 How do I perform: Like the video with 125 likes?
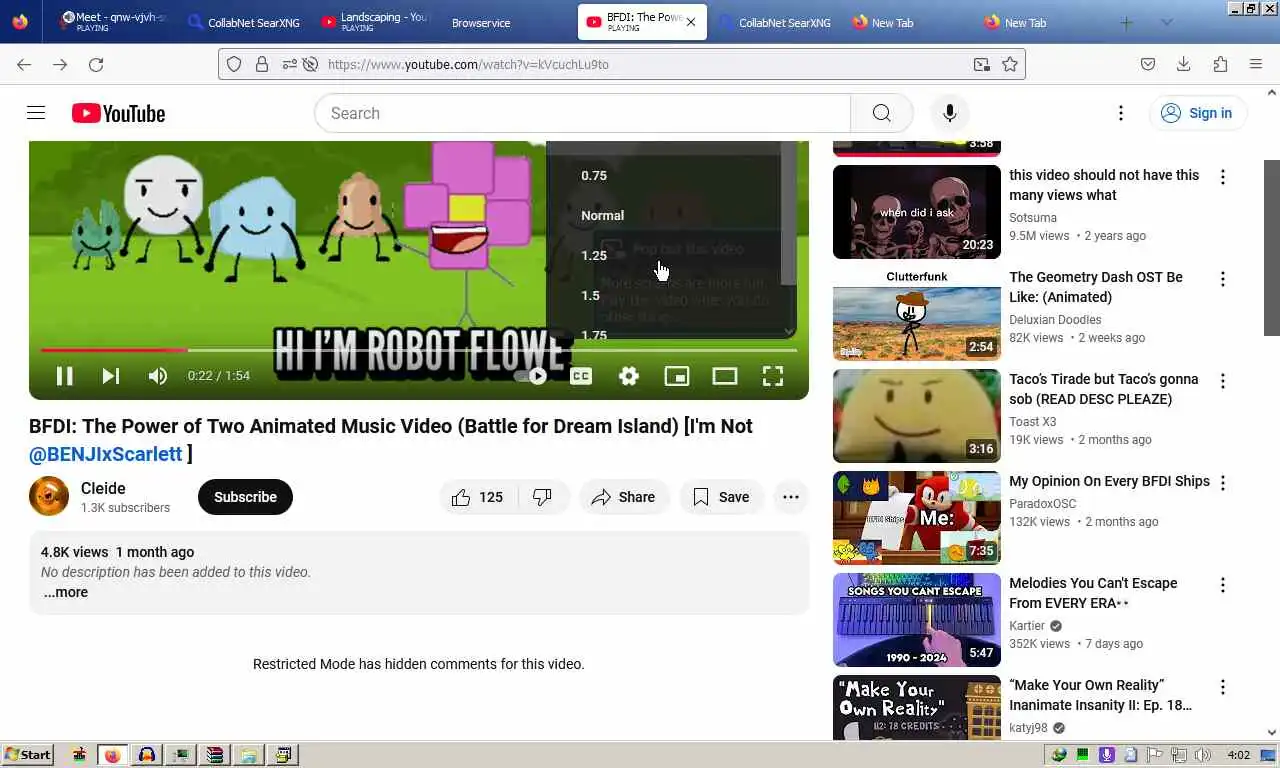pos(478,497)
